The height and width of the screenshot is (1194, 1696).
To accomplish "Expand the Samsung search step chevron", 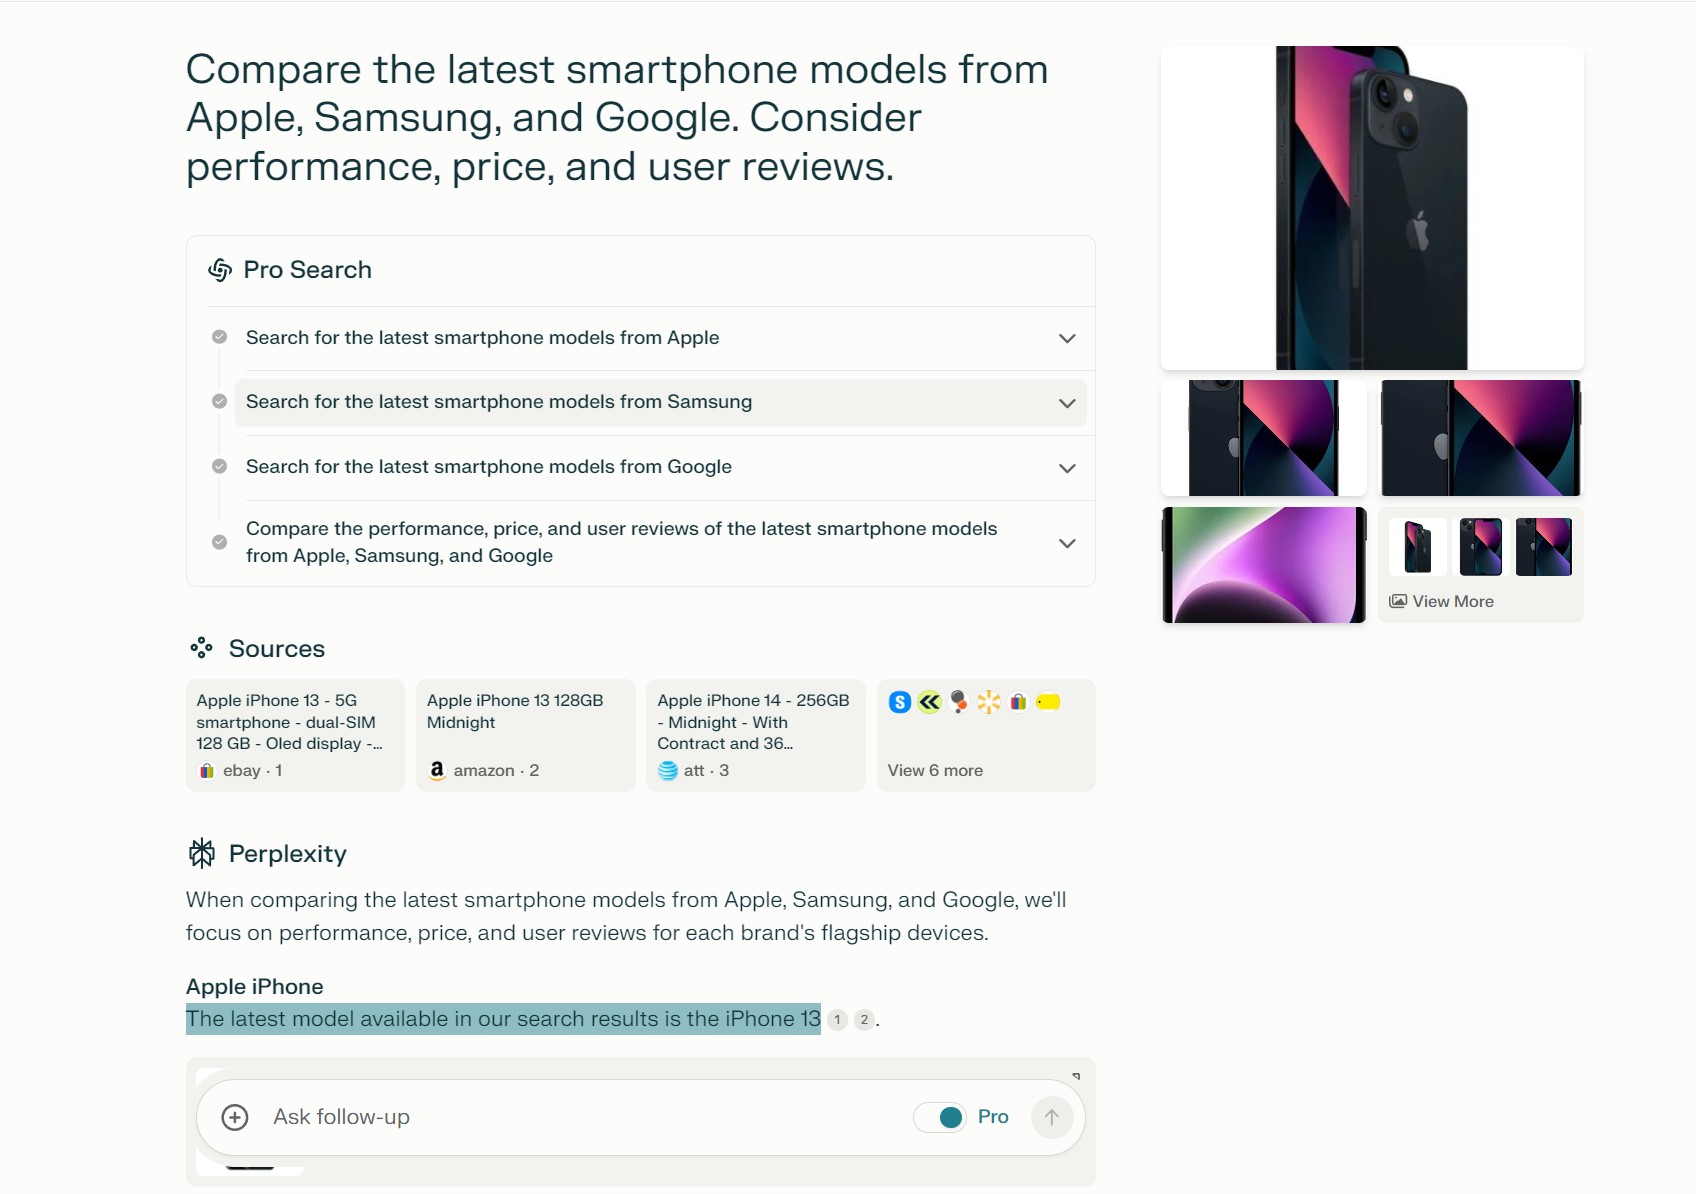I will point(1067,403).
